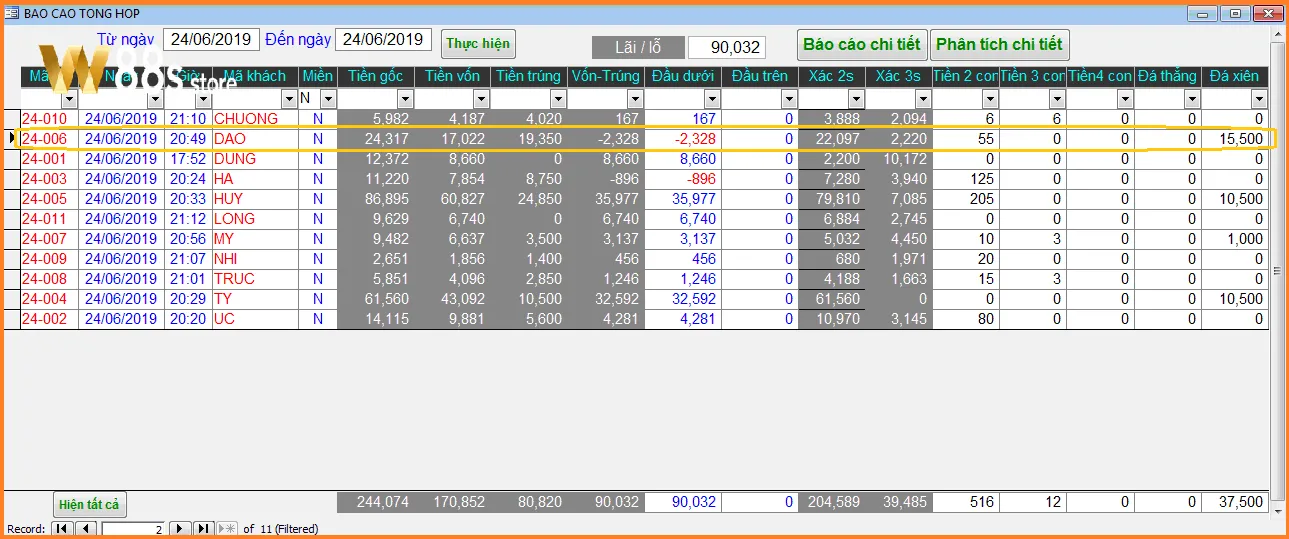Click Đầu dưới value -2,328 in DAO row
This screenshot has height=539, width=1289.
694,139
